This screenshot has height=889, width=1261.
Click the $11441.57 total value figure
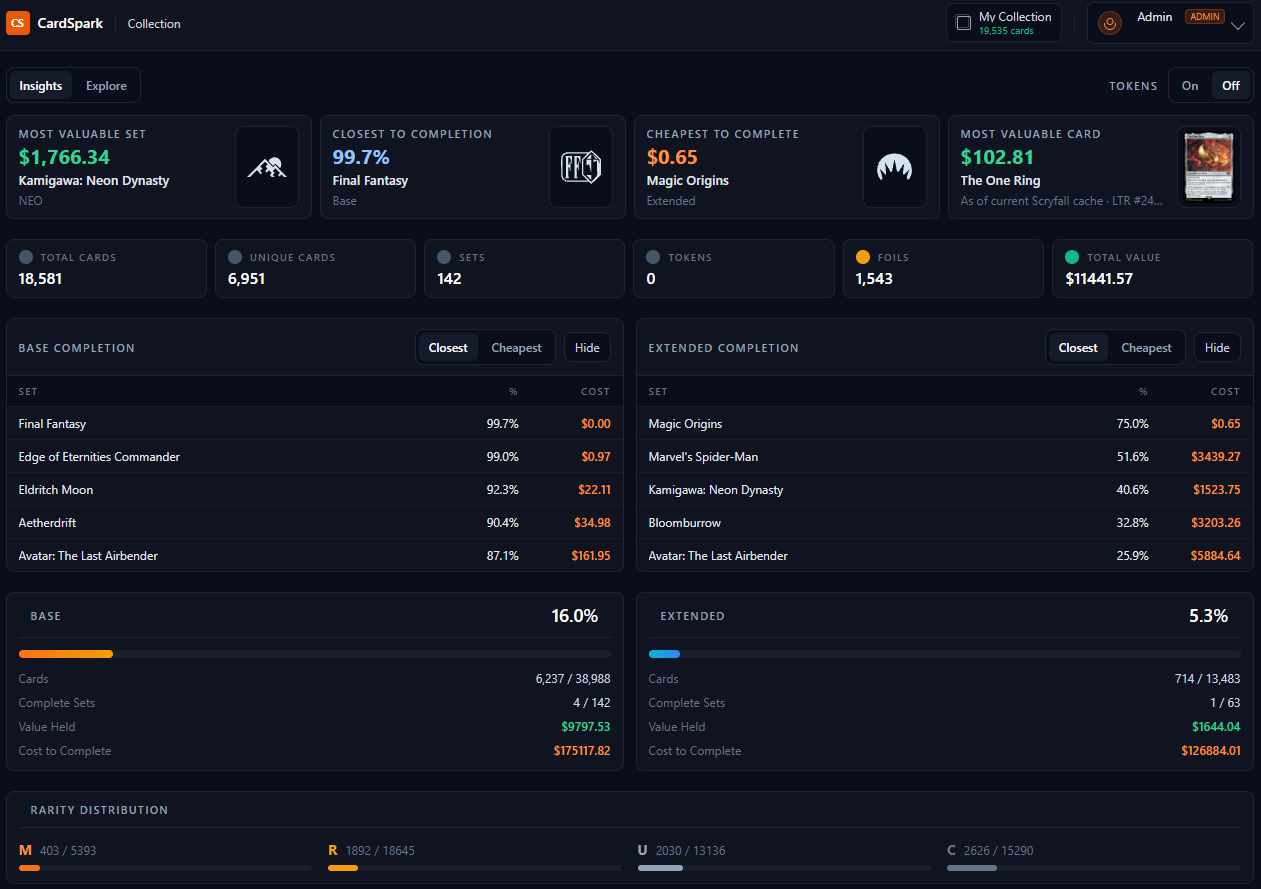pos(1099,279)
